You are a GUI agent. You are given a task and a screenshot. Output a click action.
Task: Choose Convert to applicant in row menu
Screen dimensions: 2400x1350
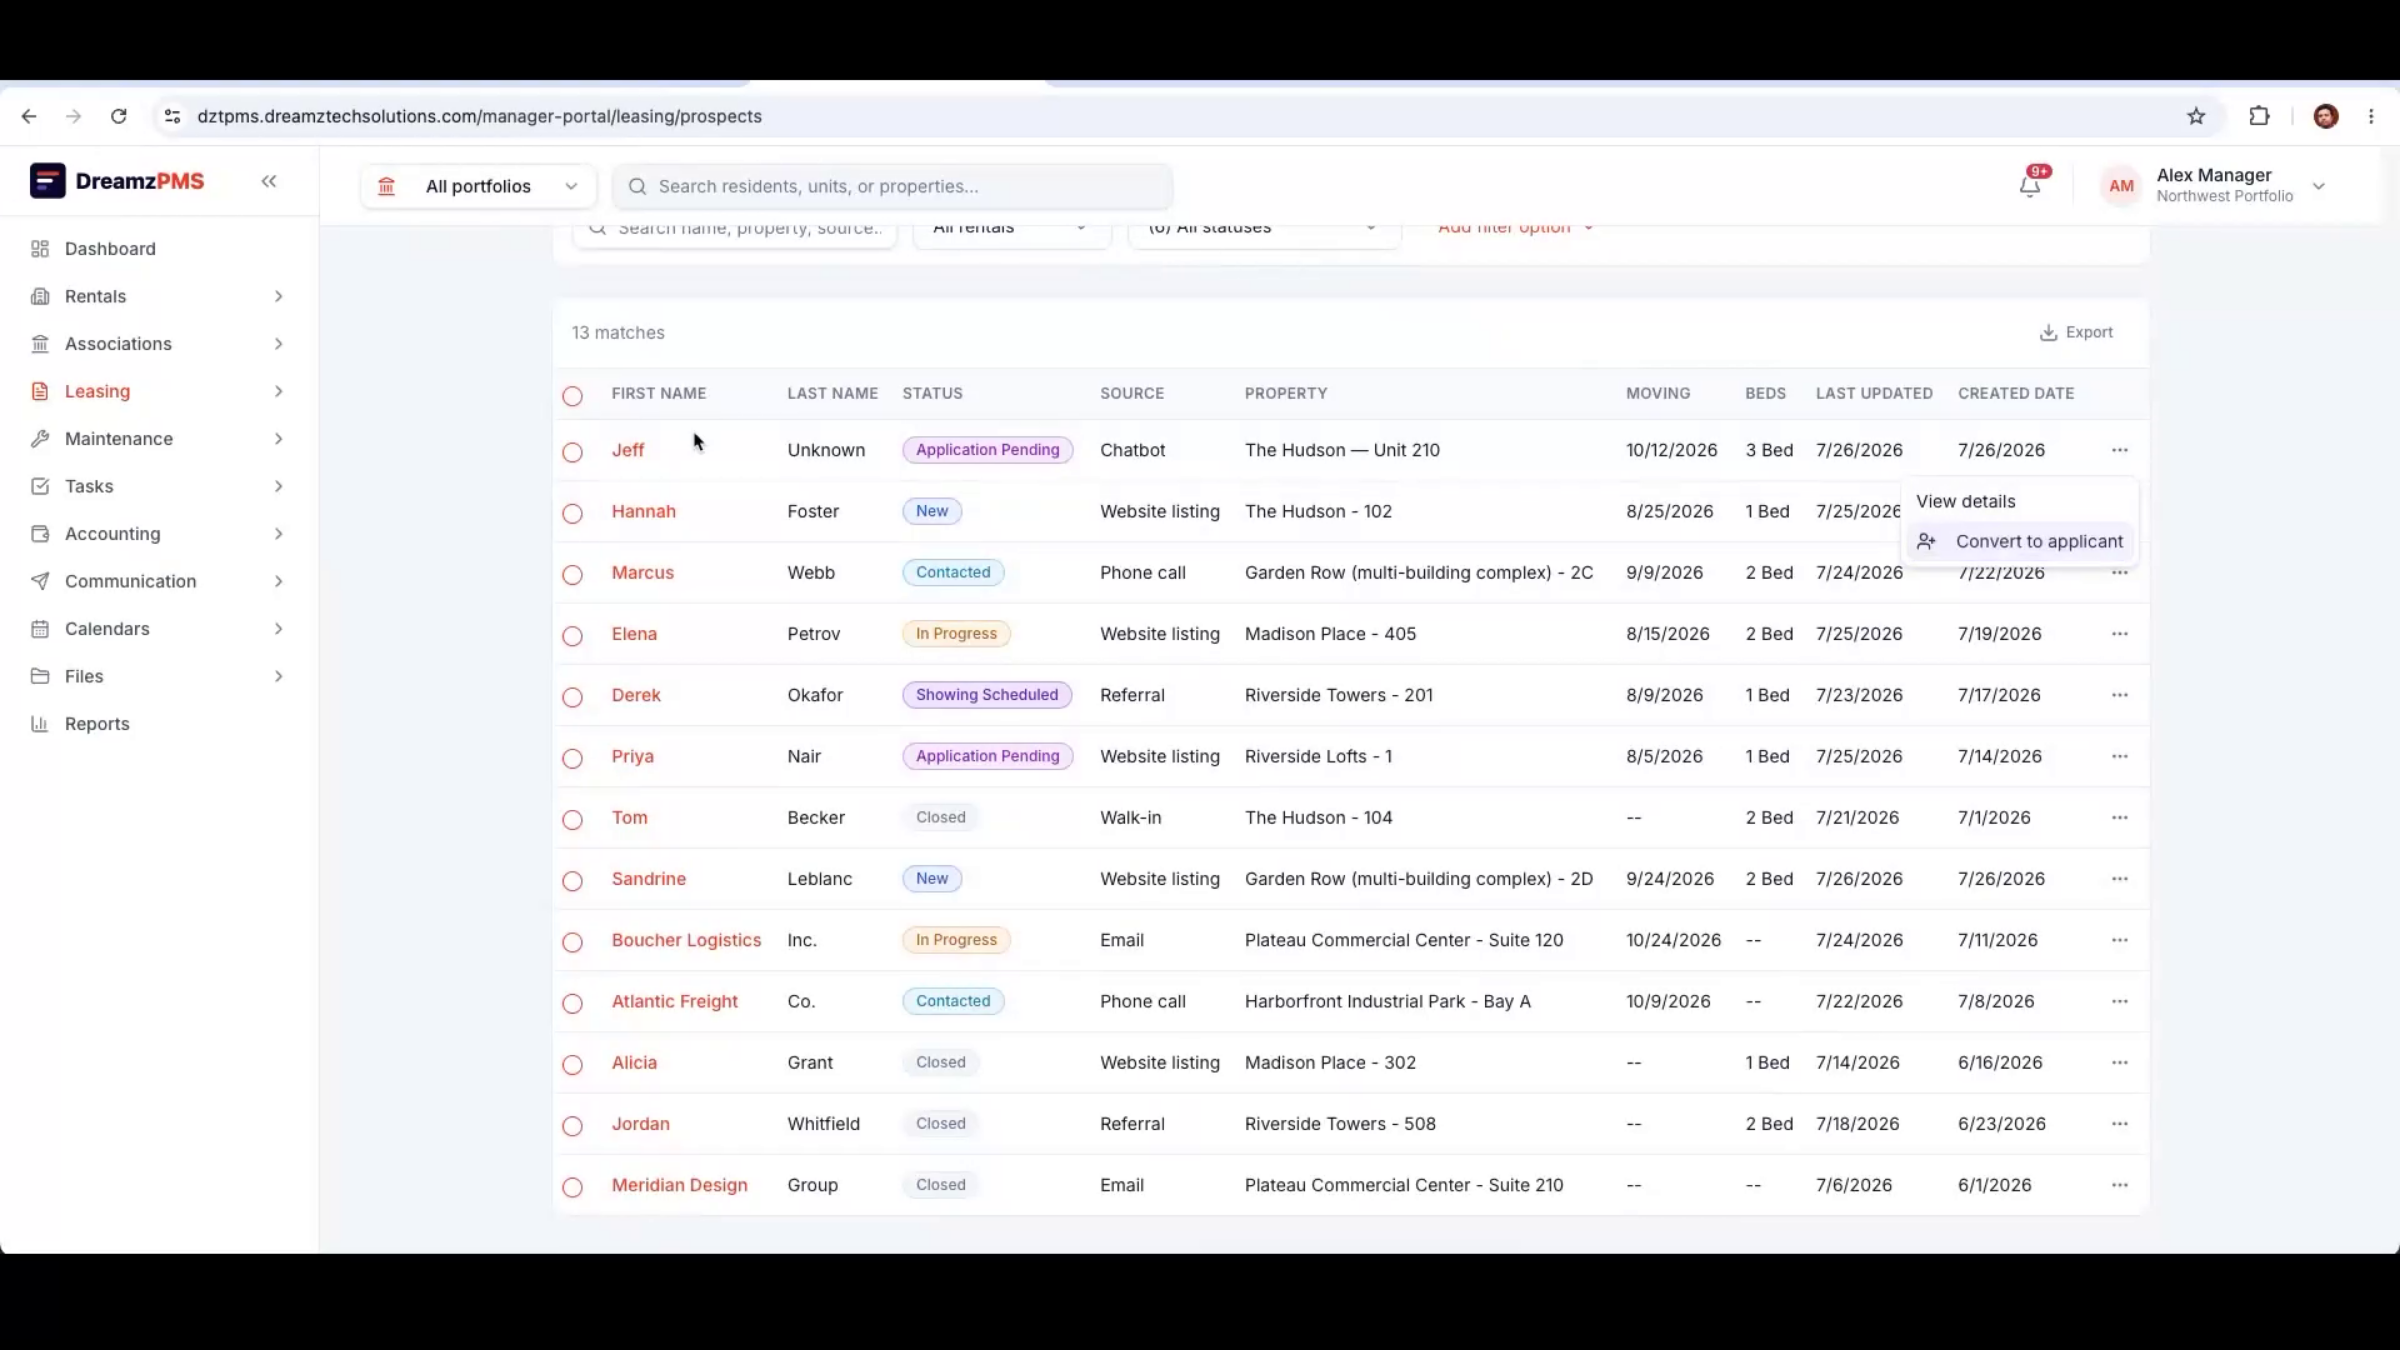2020,541
